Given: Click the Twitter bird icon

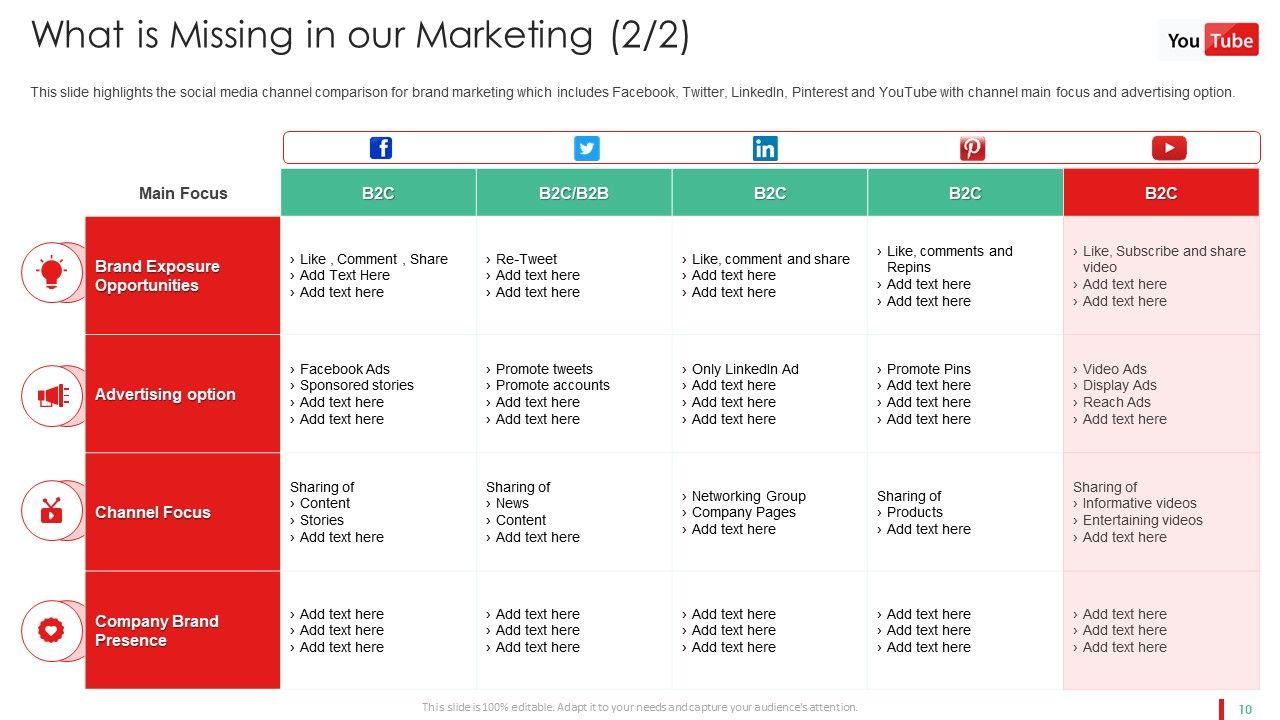Looking at the screenshot, I should point(587,148).
